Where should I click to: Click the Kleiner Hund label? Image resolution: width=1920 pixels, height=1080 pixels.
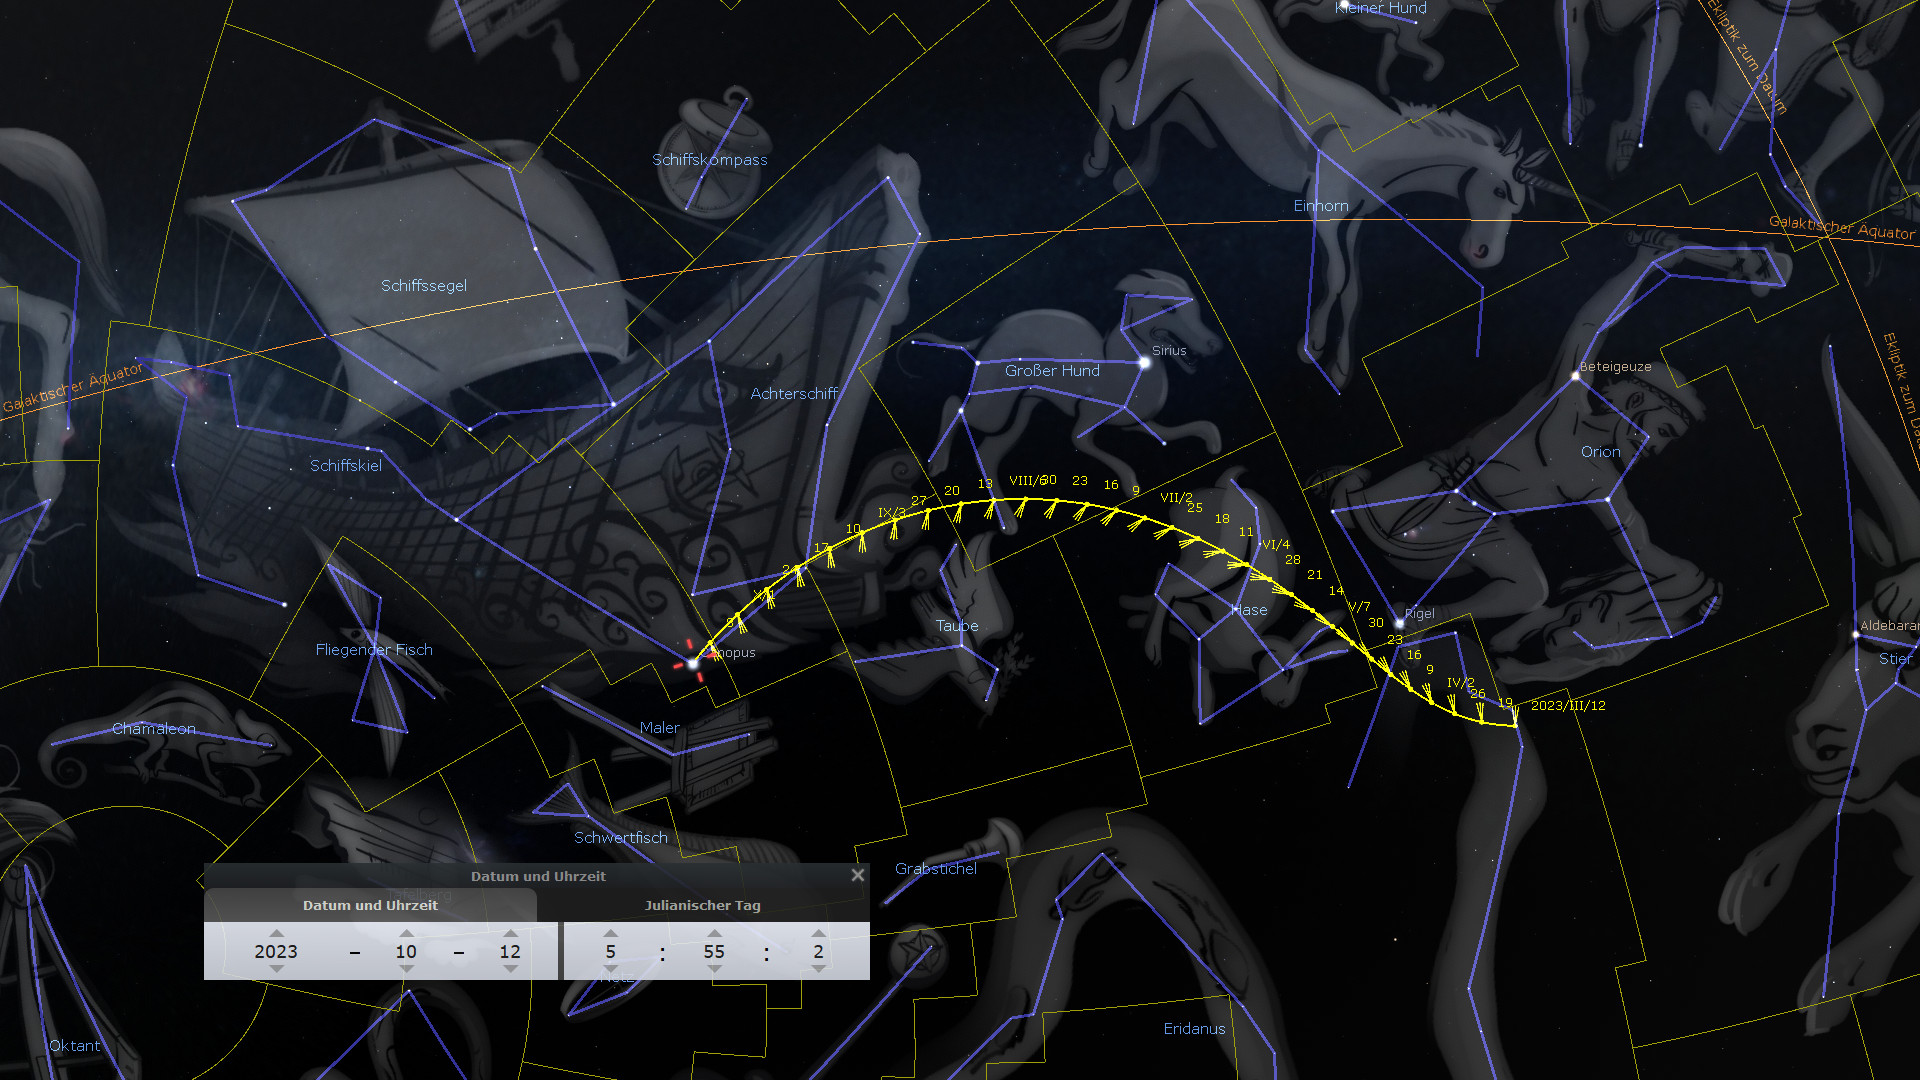click(x=1381, y=8)
